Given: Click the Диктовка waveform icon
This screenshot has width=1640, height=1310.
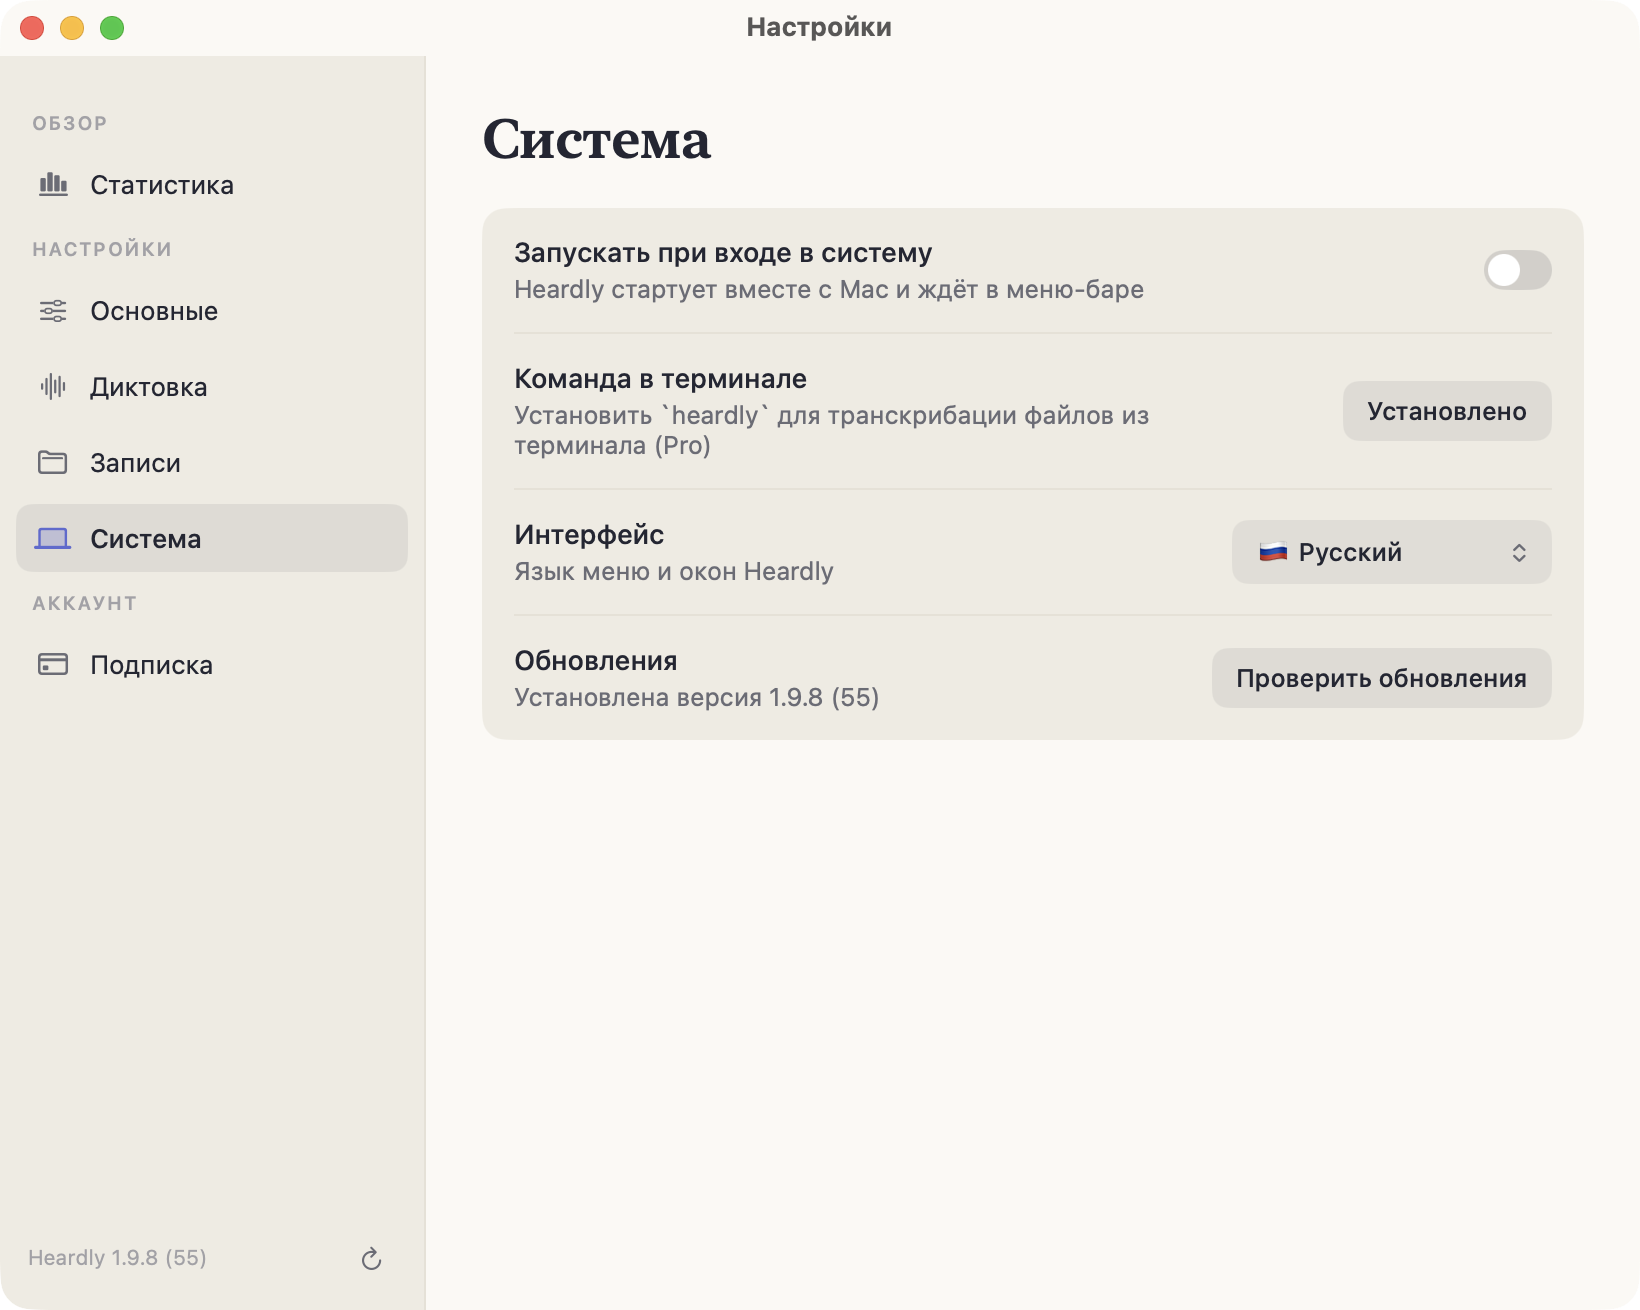Looking at the screenshot, I should pos(53,387).
